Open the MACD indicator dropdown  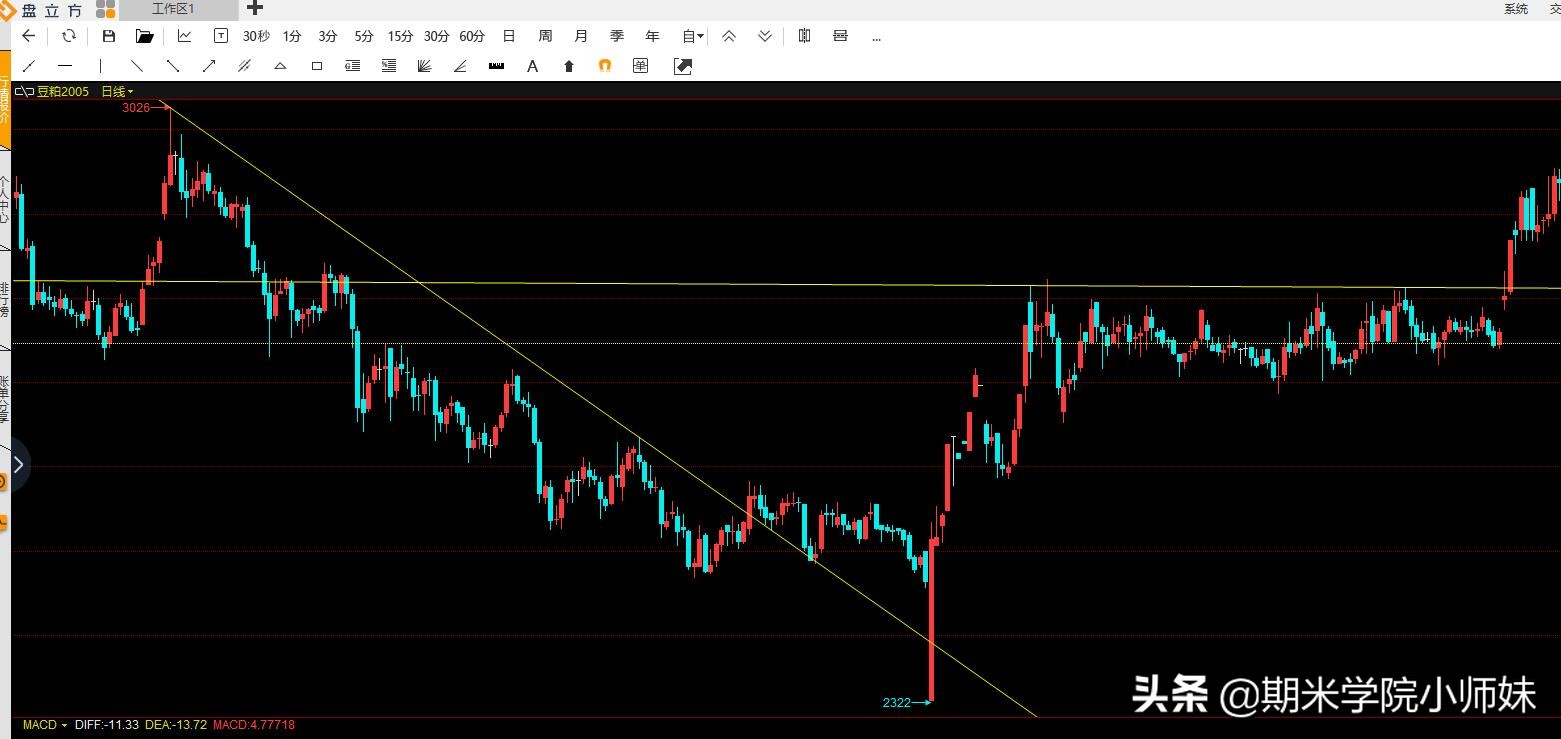[x=45, y=725]
